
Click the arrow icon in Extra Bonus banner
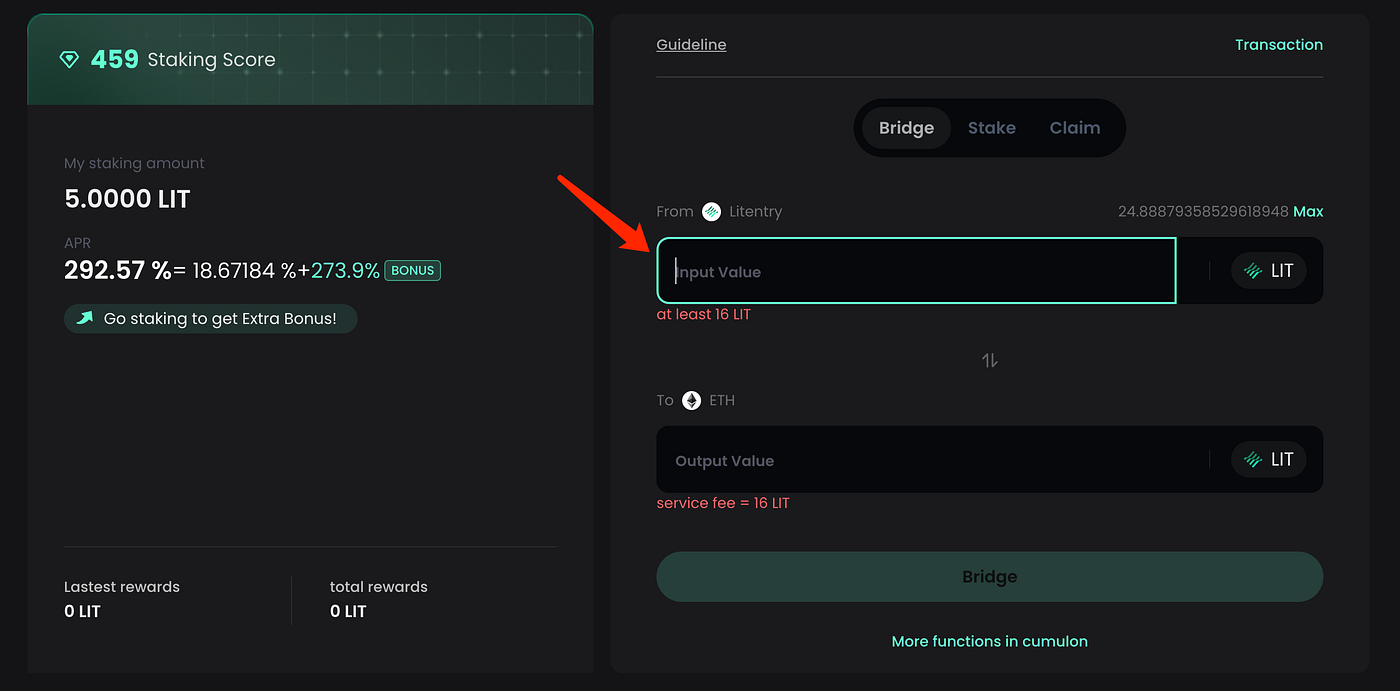click(x=85, y=319)
